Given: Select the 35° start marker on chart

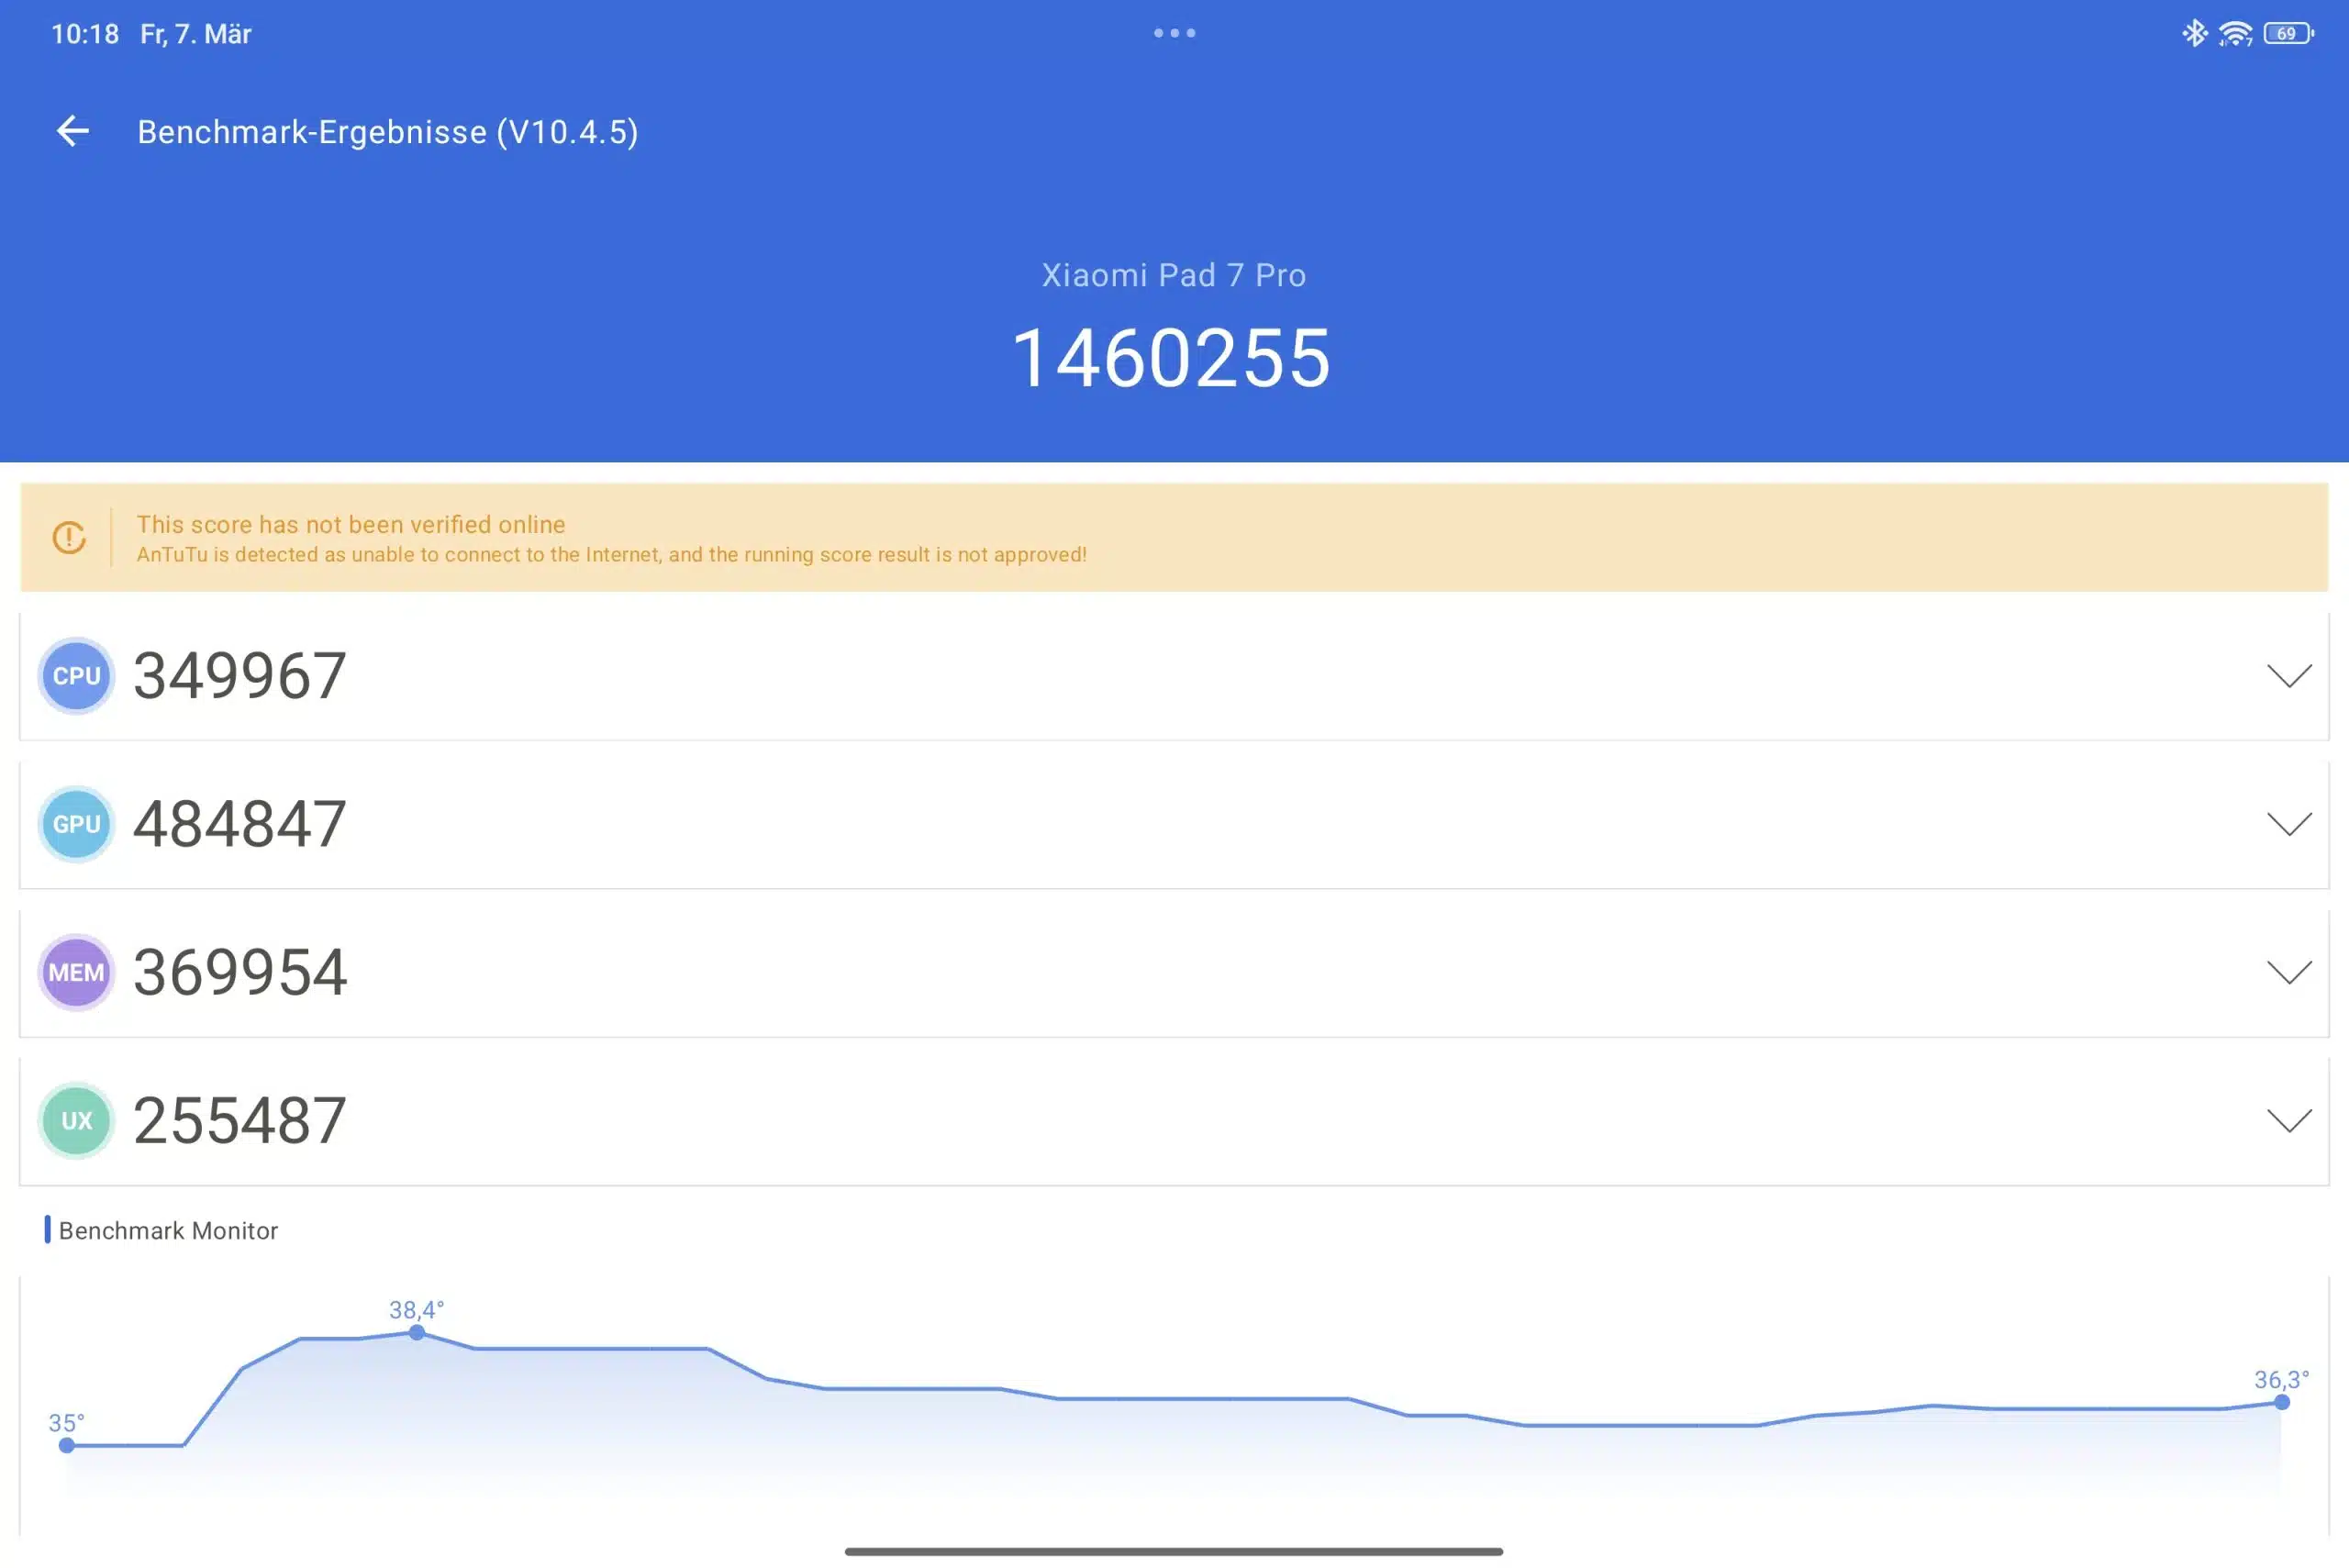Looking at the screenshot, I should (x=66, y=1445).
